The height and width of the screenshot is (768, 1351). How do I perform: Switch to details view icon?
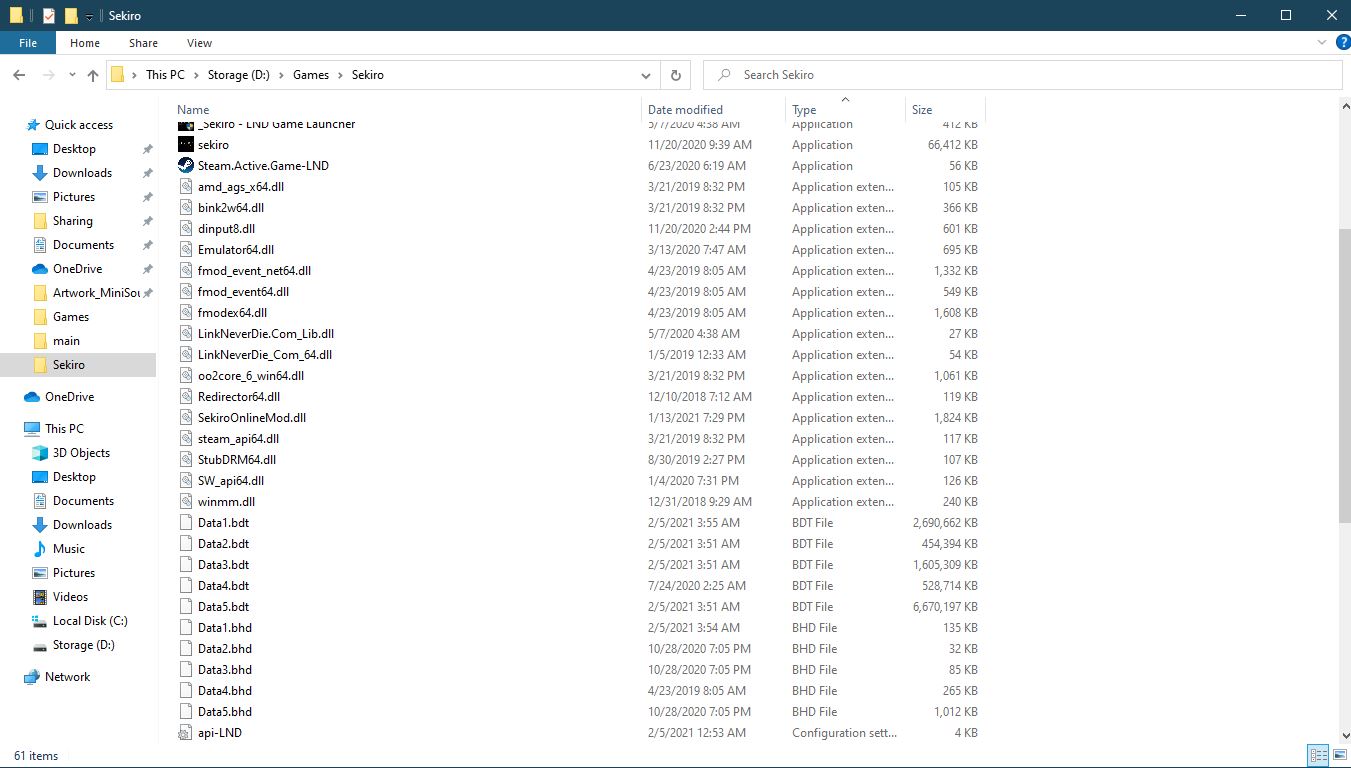[x=1318, y=755]
